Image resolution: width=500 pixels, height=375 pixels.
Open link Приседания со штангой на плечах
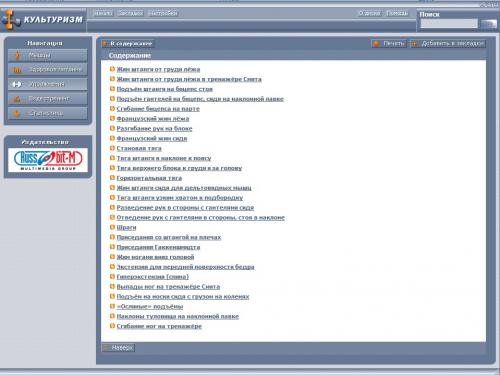coord(169,237)
